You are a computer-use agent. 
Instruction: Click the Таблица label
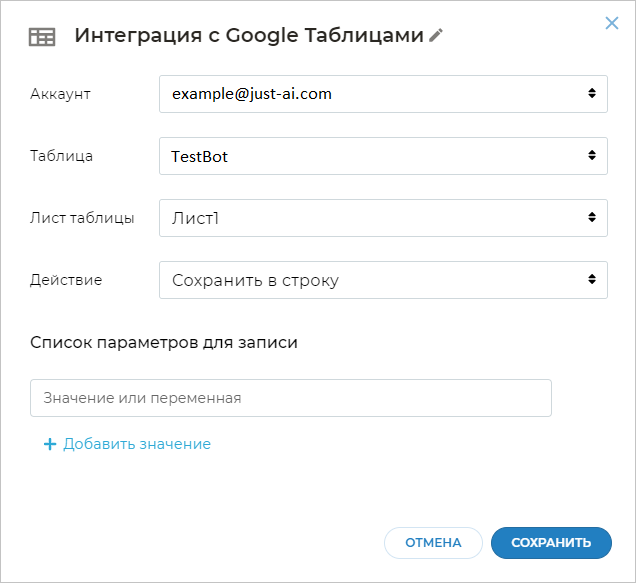point(61,156)
